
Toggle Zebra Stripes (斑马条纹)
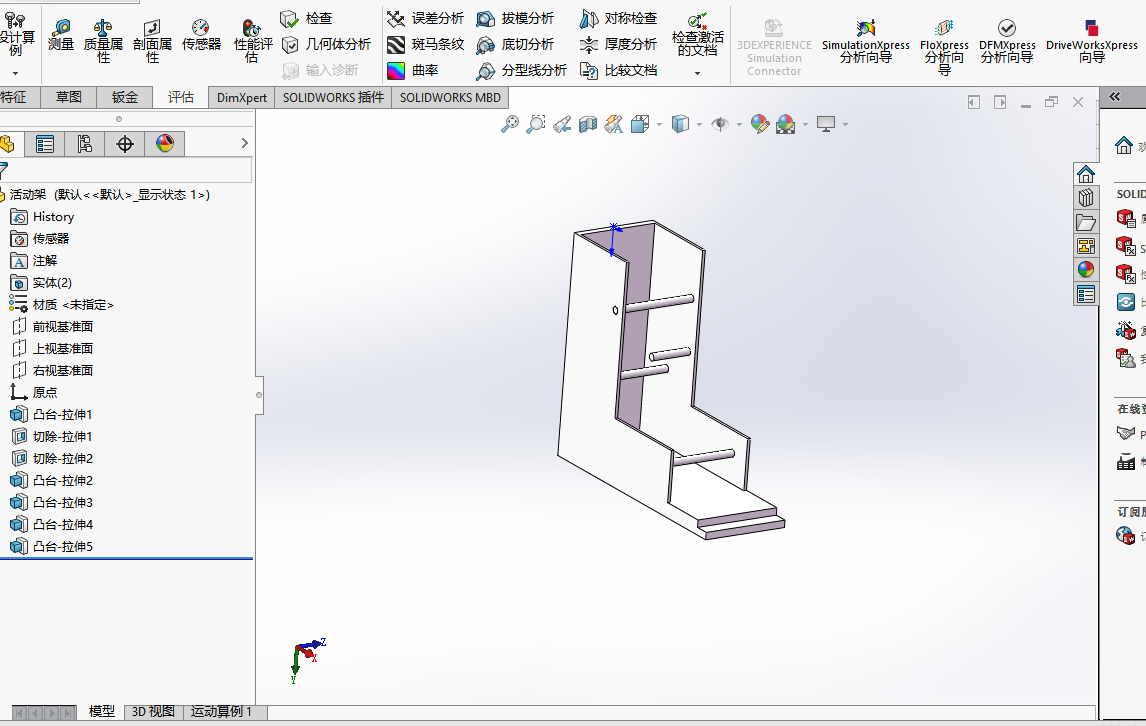[425, 45]
